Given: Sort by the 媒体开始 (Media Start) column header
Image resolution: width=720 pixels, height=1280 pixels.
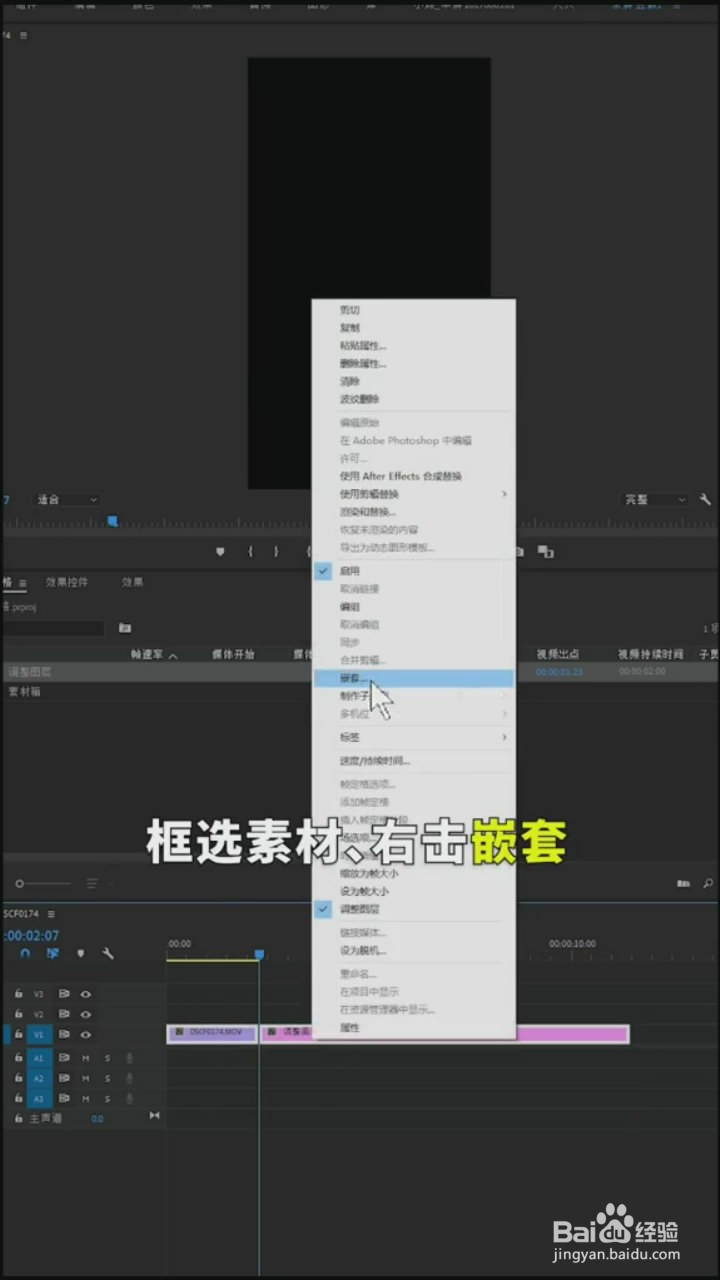Looking at the screenshot, I should tap(233, 654).
